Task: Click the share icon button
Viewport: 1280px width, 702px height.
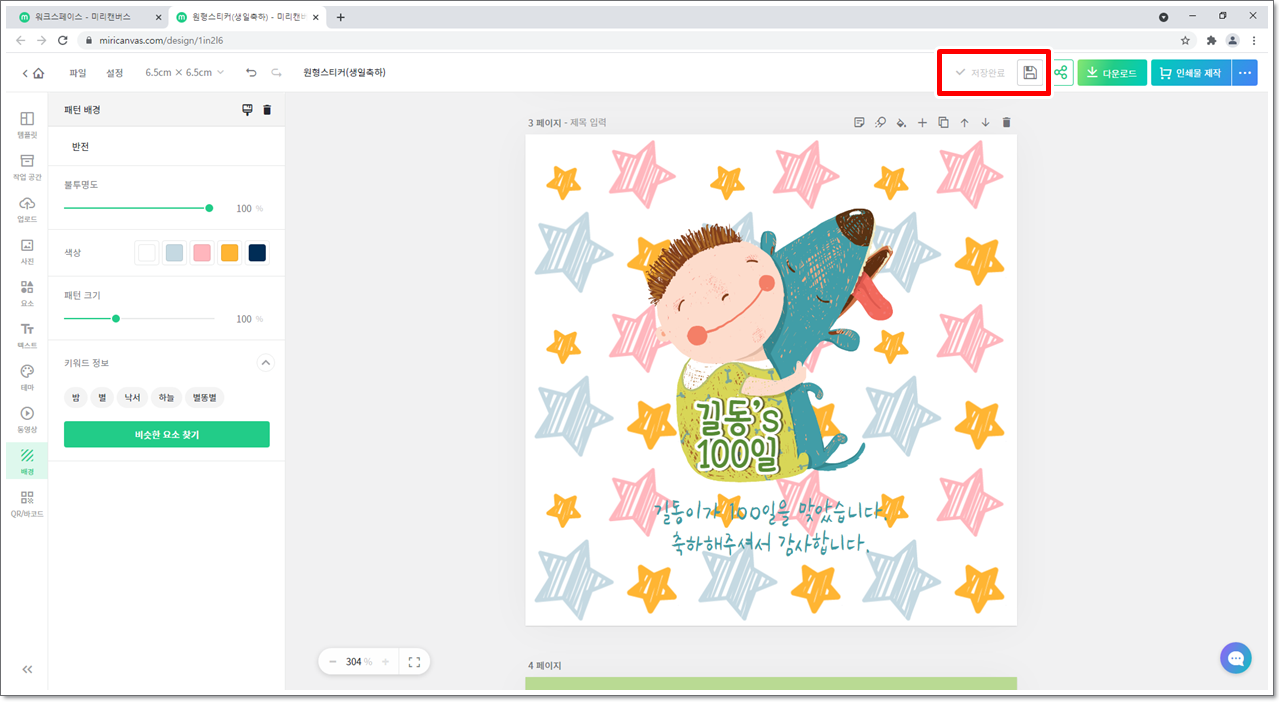Action: click(x=1061, y=73)
